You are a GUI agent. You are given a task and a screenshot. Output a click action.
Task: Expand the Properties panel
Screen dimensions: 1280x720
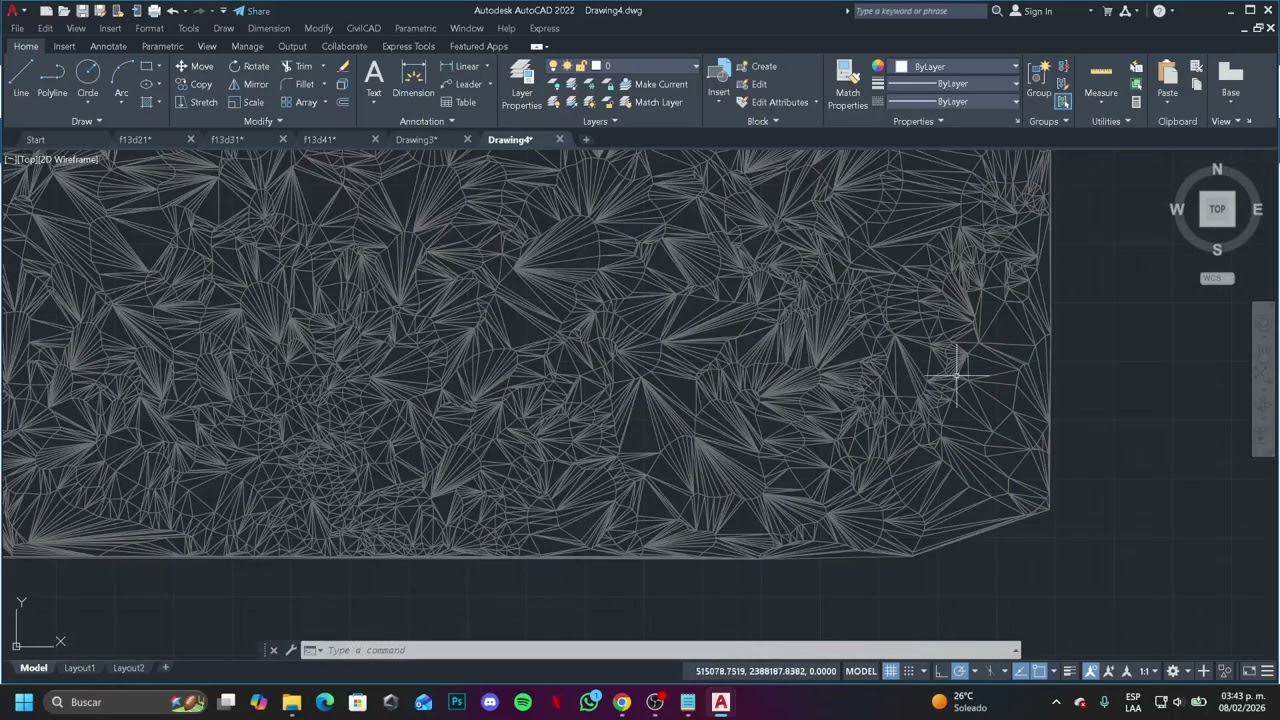tap(918, 121)
